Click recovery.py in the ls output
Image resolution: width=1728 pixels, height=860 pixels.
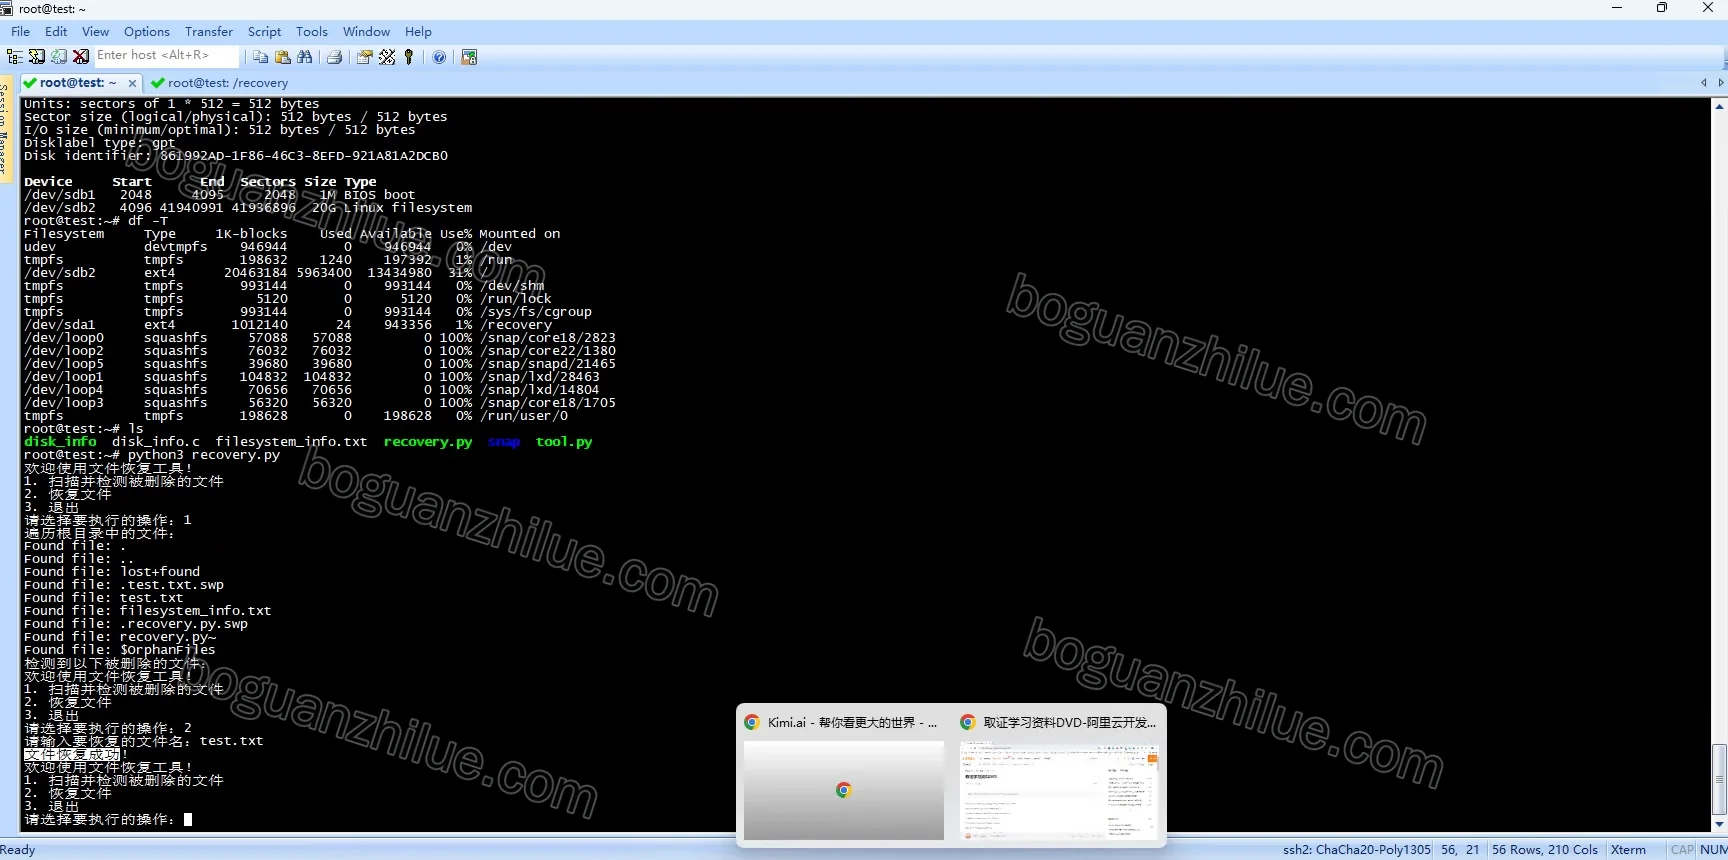click(428, 442)
